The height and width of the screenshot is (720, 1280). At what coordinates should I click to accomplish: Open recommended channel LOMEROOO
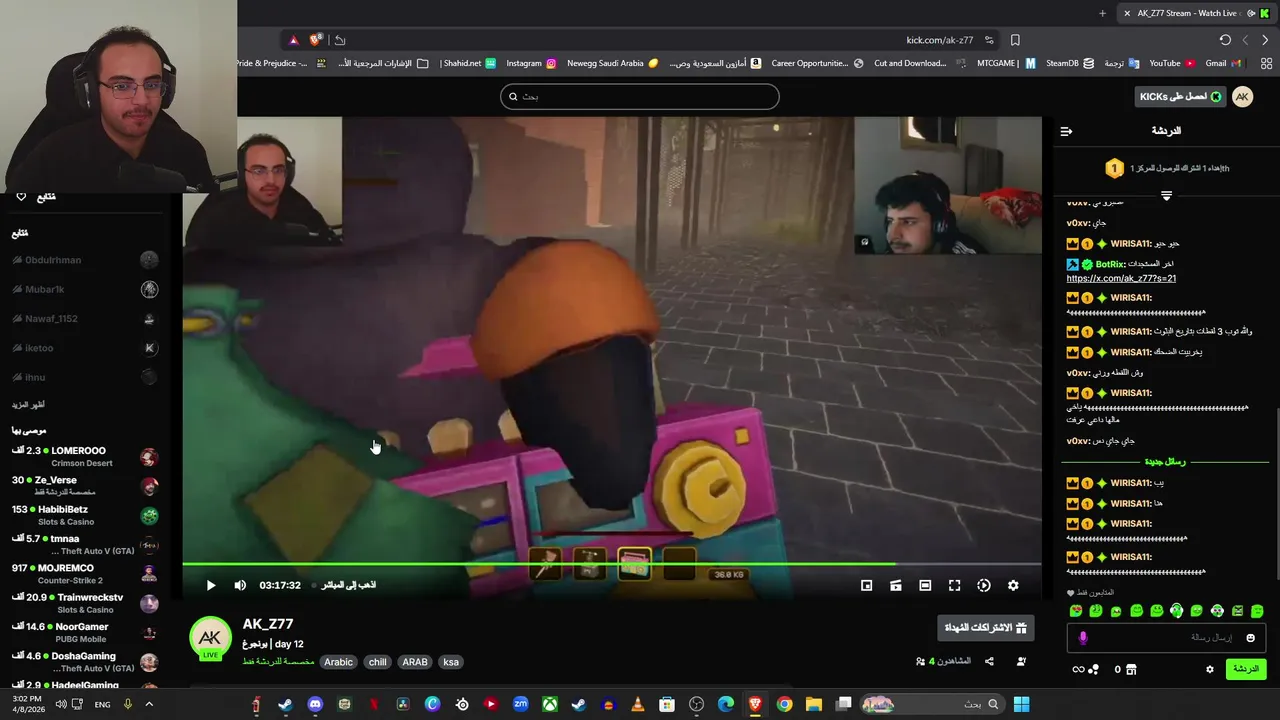[x=85, y=456]
